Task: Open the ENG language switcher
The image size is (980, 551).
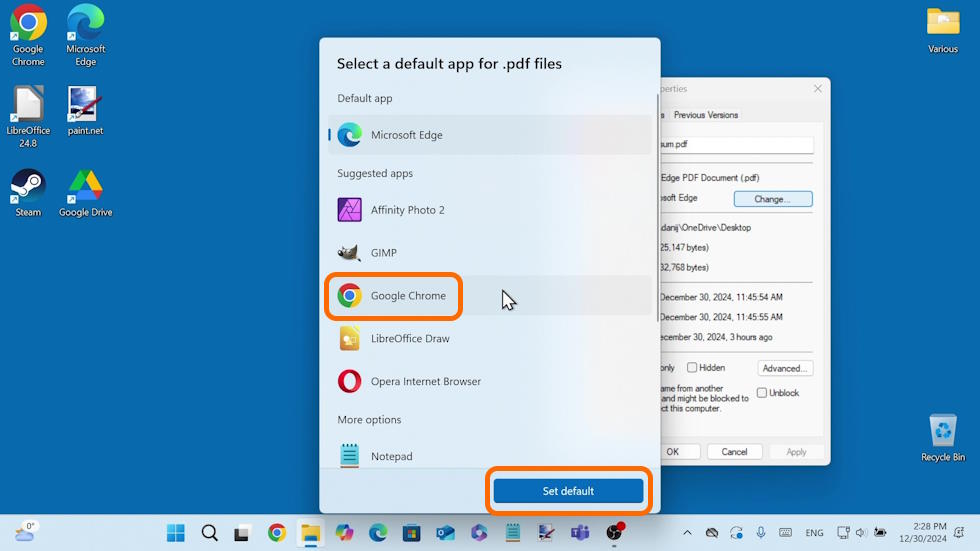Action: [814, 533]
